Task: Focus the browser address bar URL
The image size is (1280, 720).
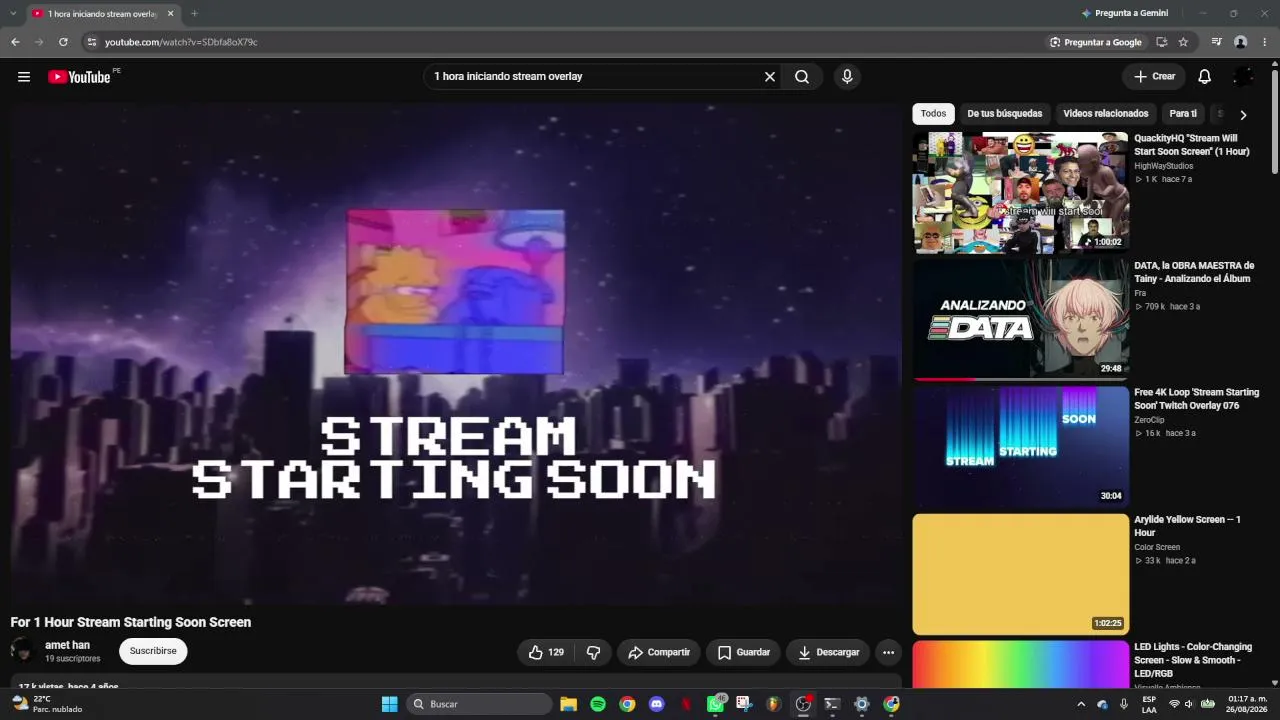Action: pyautogui.click(x=181, y=42)
